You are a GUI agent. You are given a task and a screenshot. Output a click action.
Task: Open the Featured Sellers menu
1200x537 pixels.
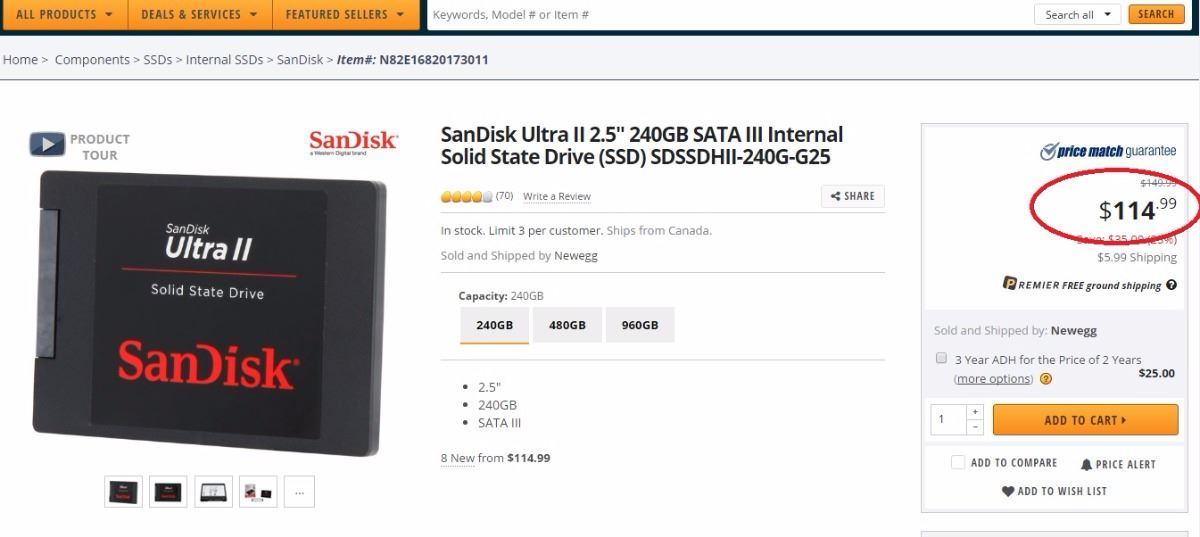click(345, 14)
